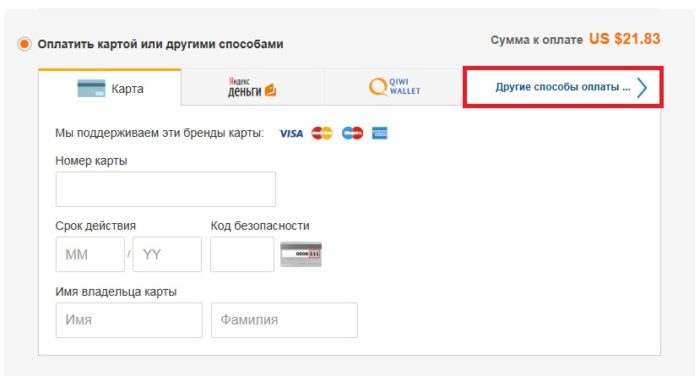Open the 'Другие способы оплаты' link
The image size is (700, 376).
coord(562,87)
